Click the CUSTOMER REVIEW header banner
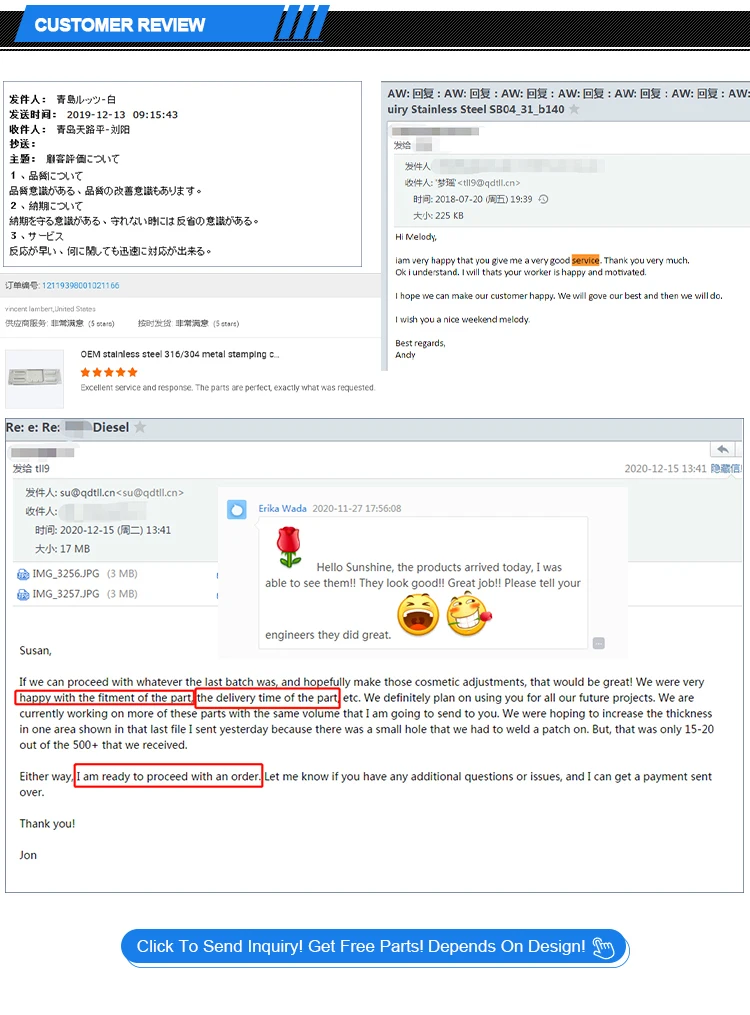 coord(120,25)
